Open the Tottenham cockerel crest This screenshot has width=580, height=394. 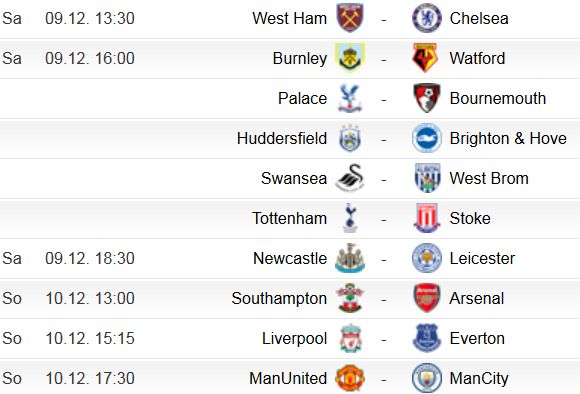(x=350, y=218)
